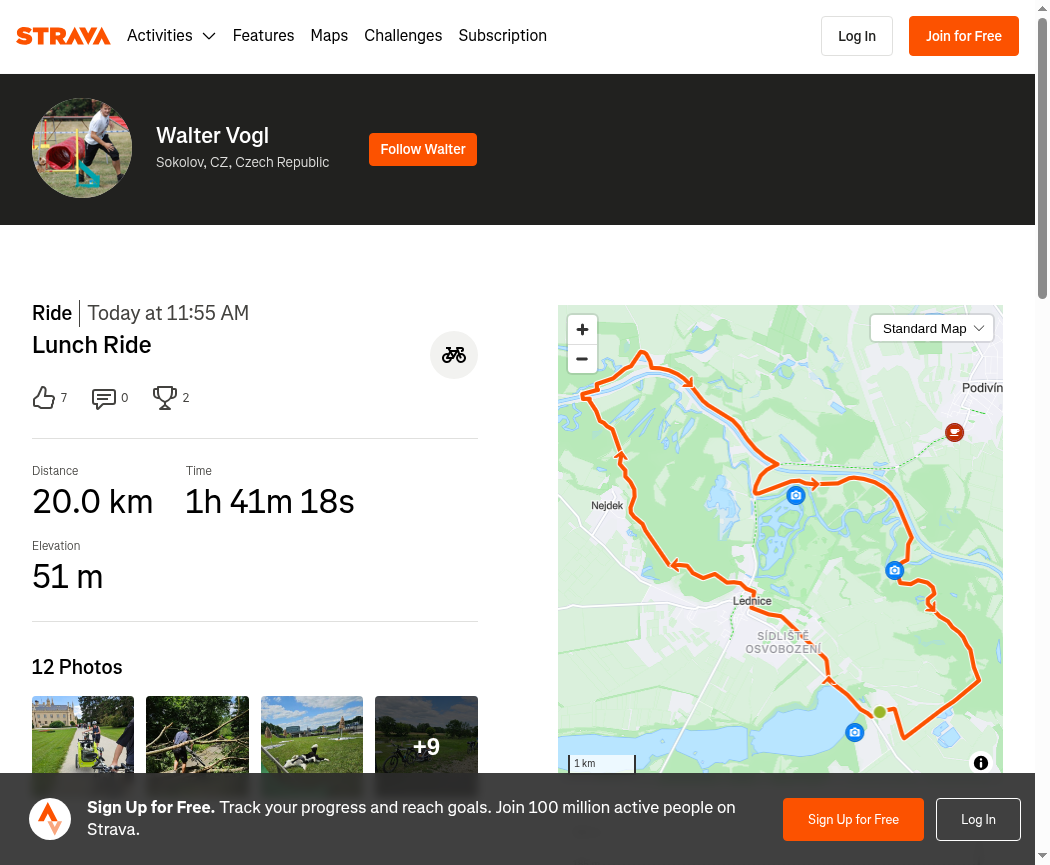1050x865 pixels.
Task: Click the 51 m elevation value
Action: pos(68,577)
